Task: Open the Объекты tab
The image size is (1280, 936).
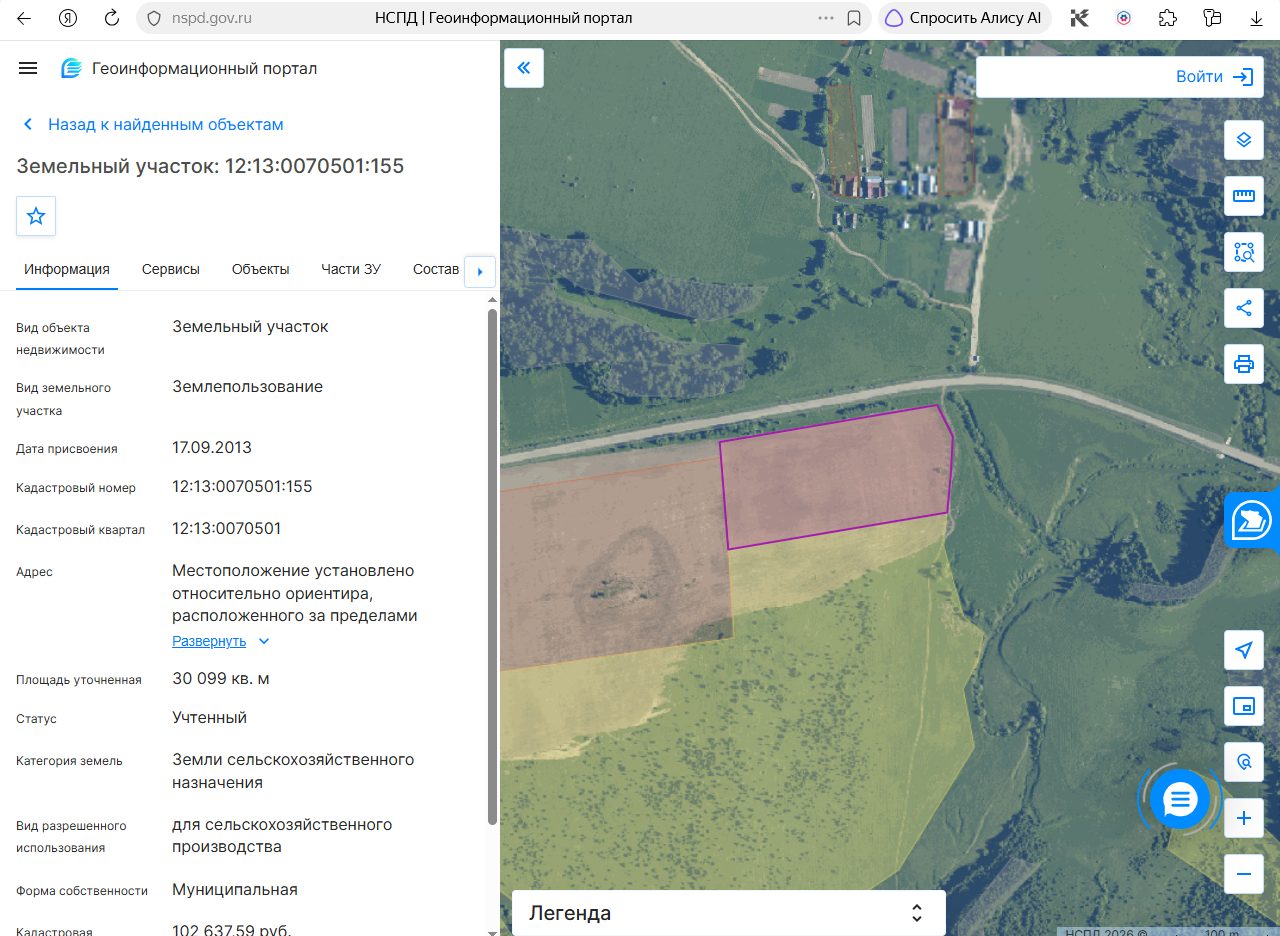Action: (260, 269)
